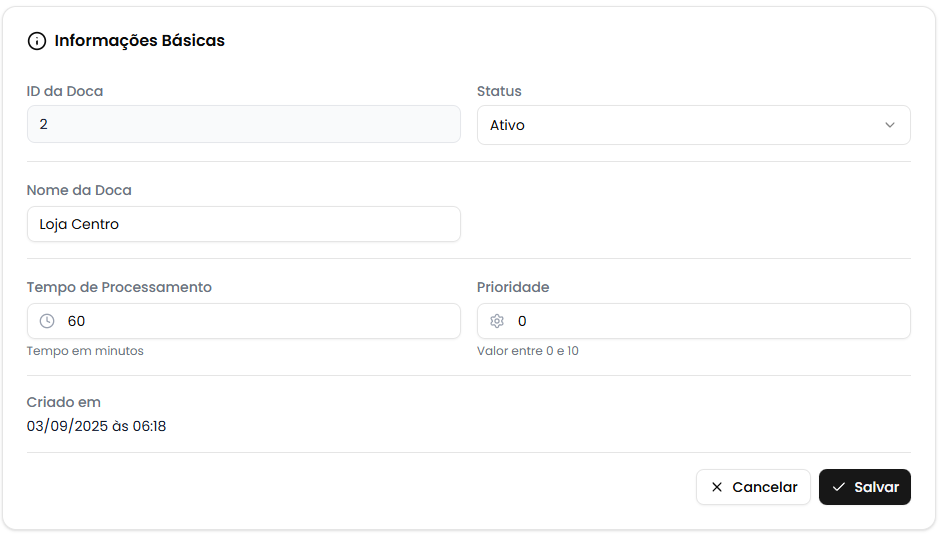
Task: Click the Prioridade label
Action: [x=513, y=287]
